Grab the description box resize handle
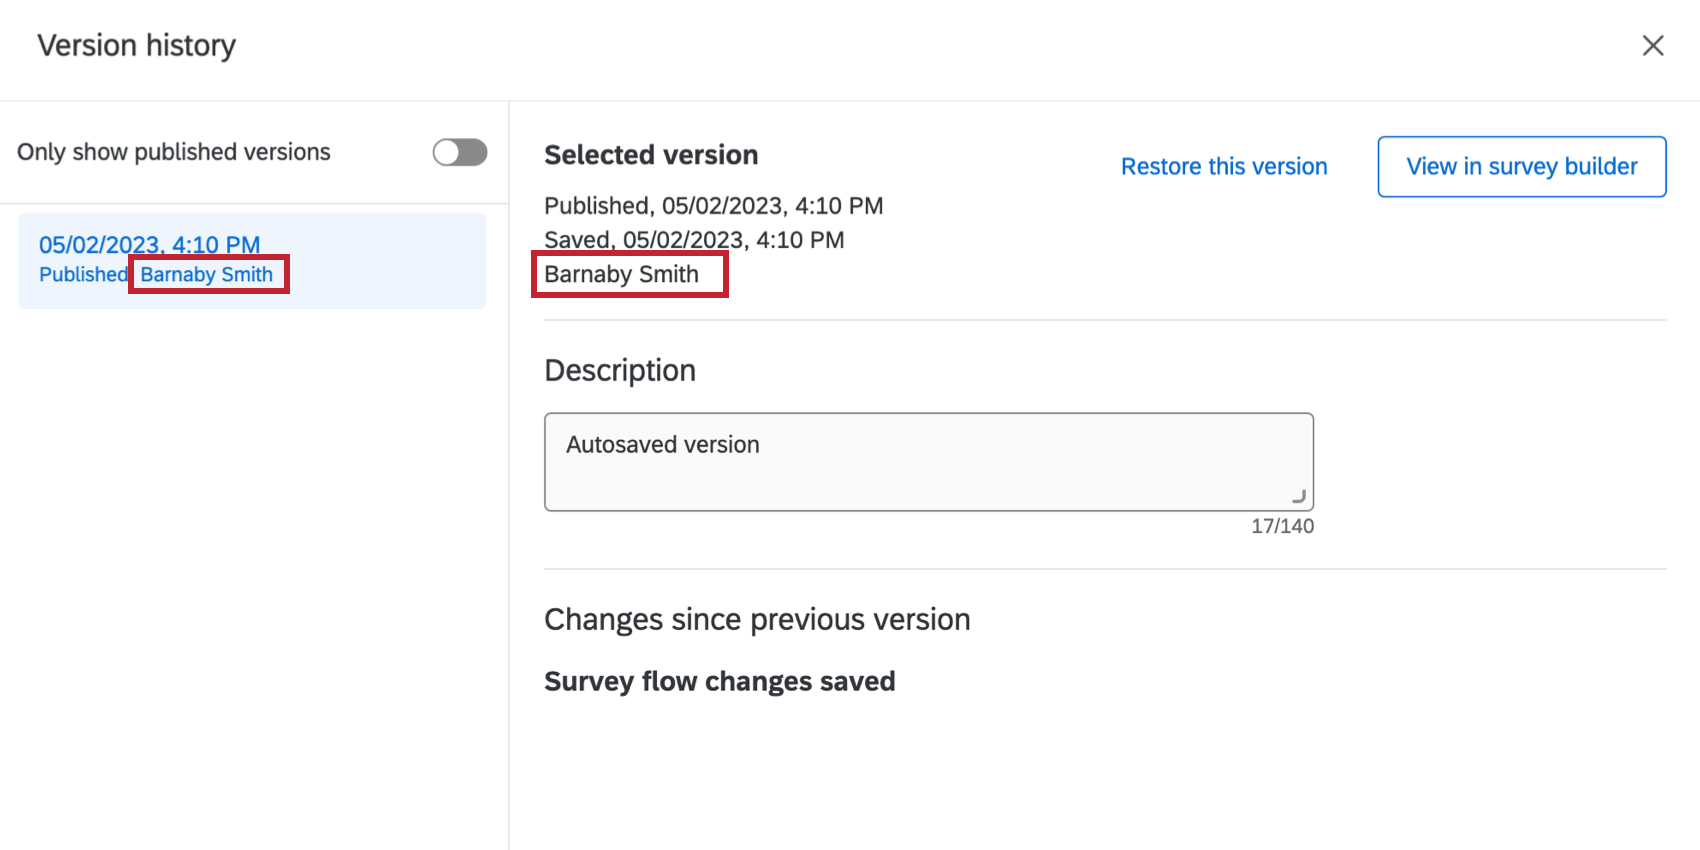Viewport: 1700px width, 850px height. tap(1299, 496)
